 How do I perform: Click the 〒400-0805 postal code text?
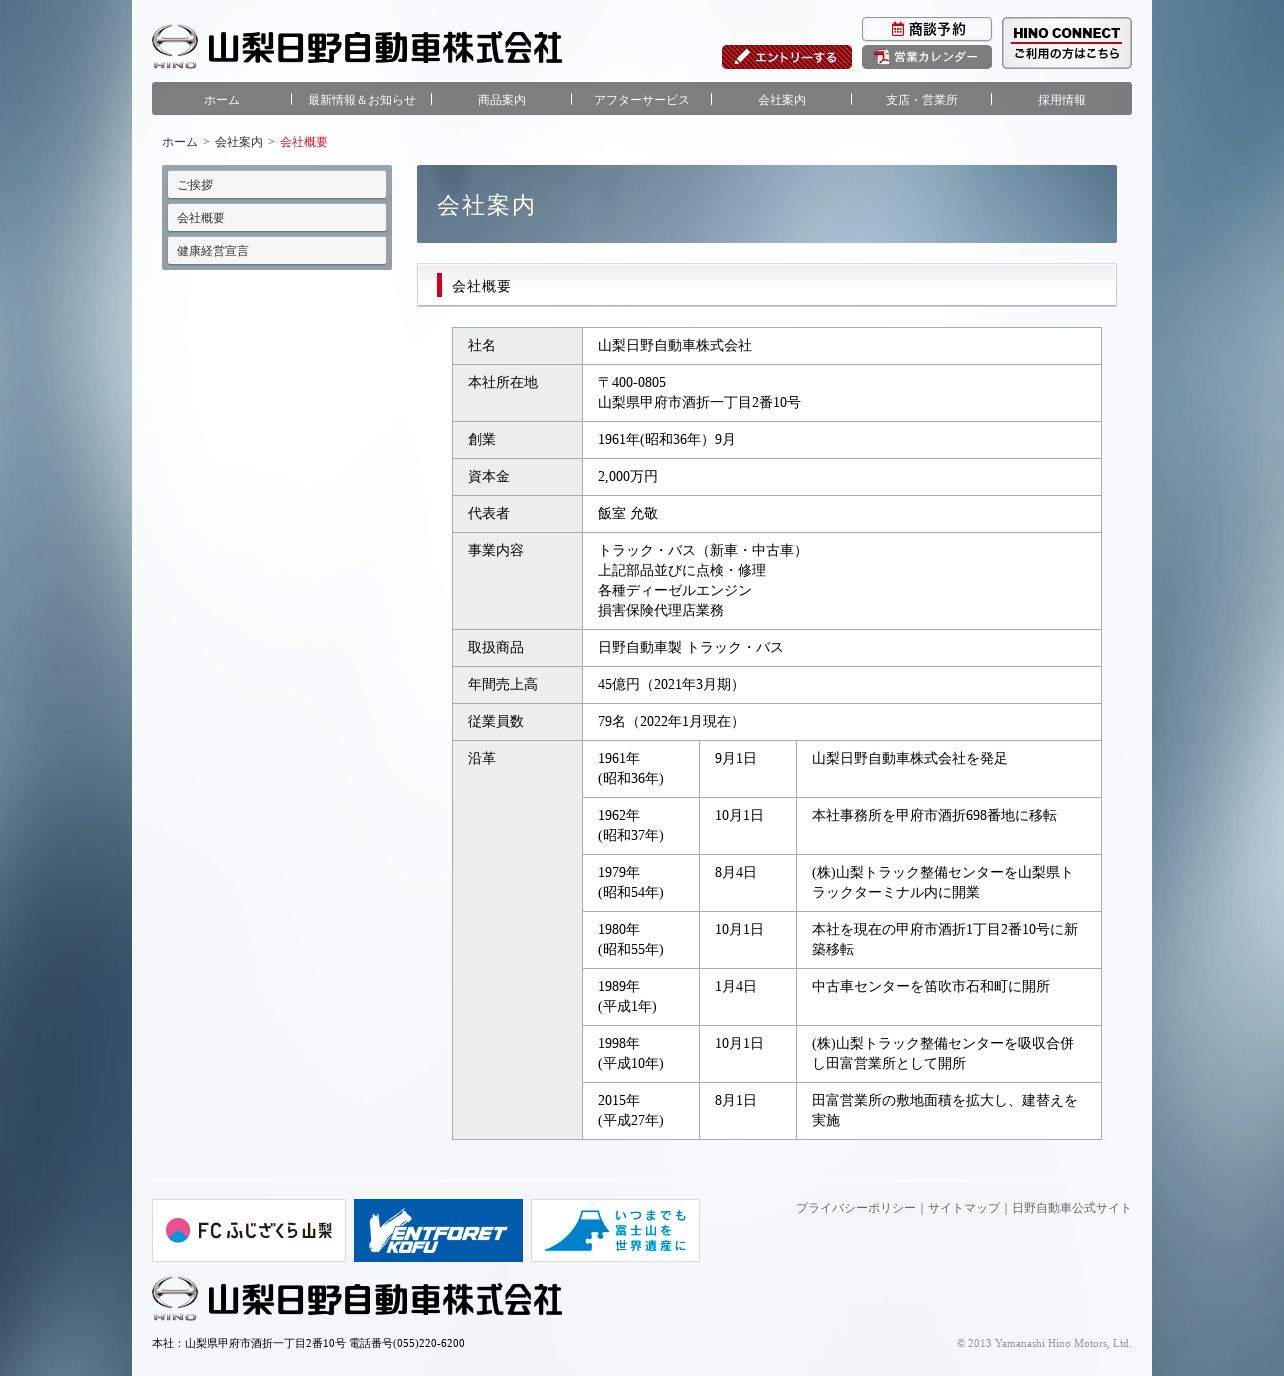pyautogui.click(x=632, y=382)
